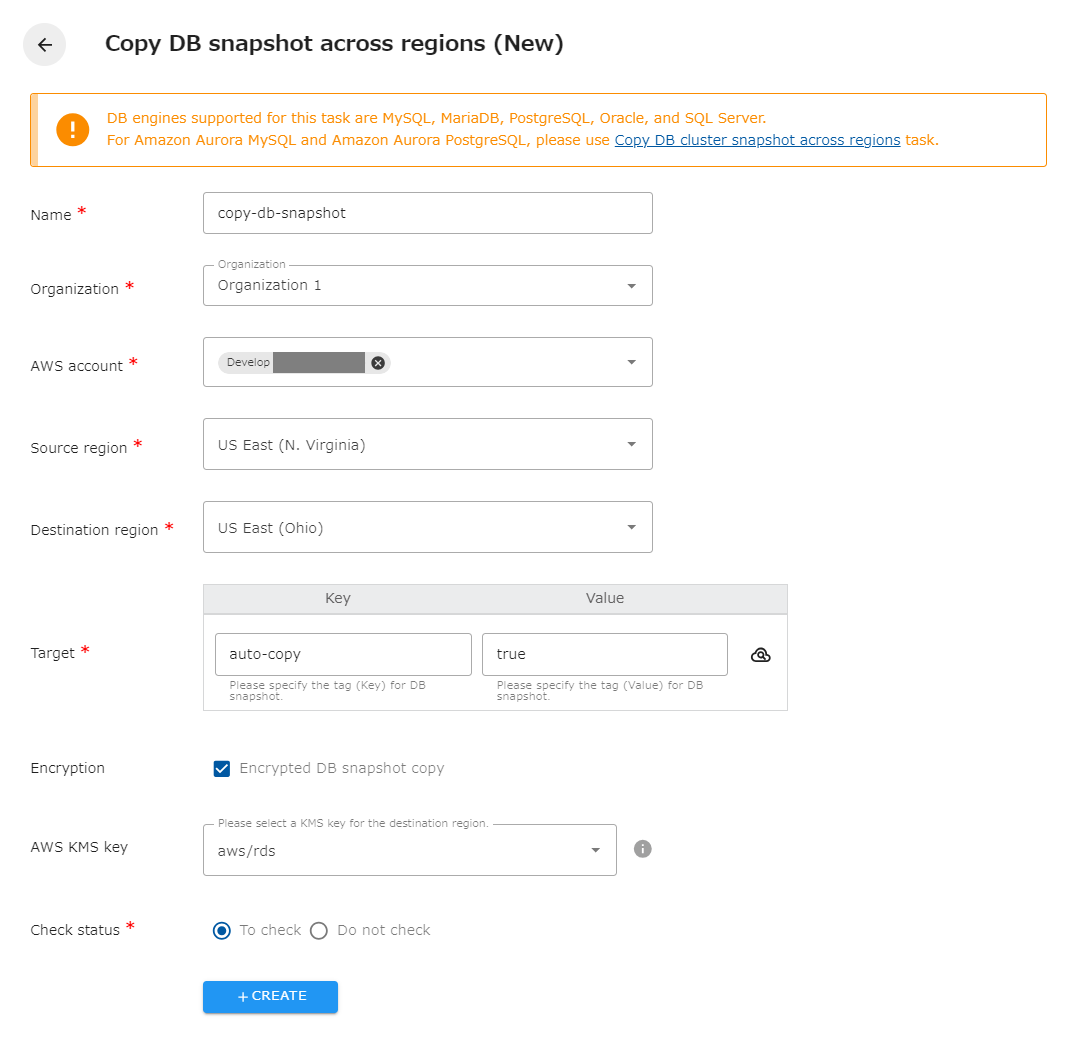The width and height of the screenshot is (1072, 1037).
Task: Focus the Name field containing copy-db-snapshot
Action: pyautogui.click(x=427, y=213)
